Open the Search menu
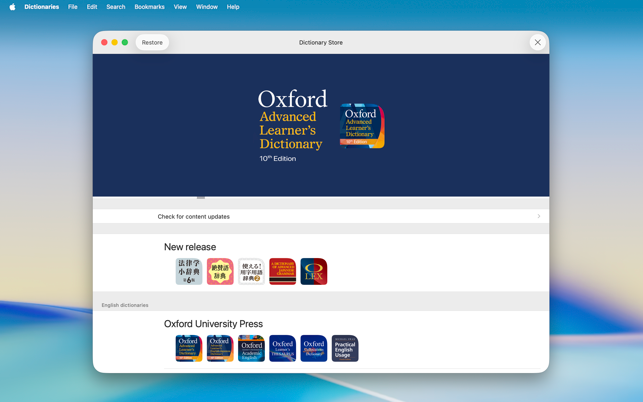Screen dimensions: 643x402 [x=116, y=7]
